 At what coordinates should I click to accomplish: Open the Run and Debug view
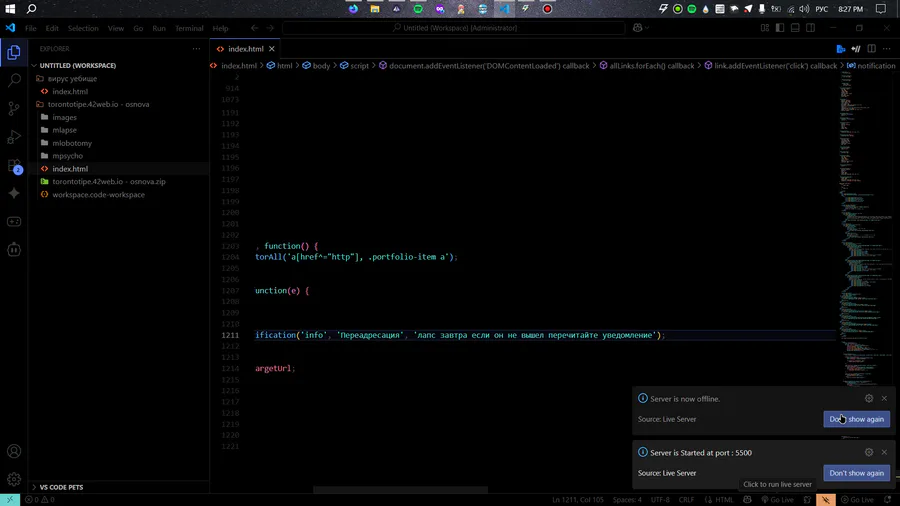pos(14,137)
